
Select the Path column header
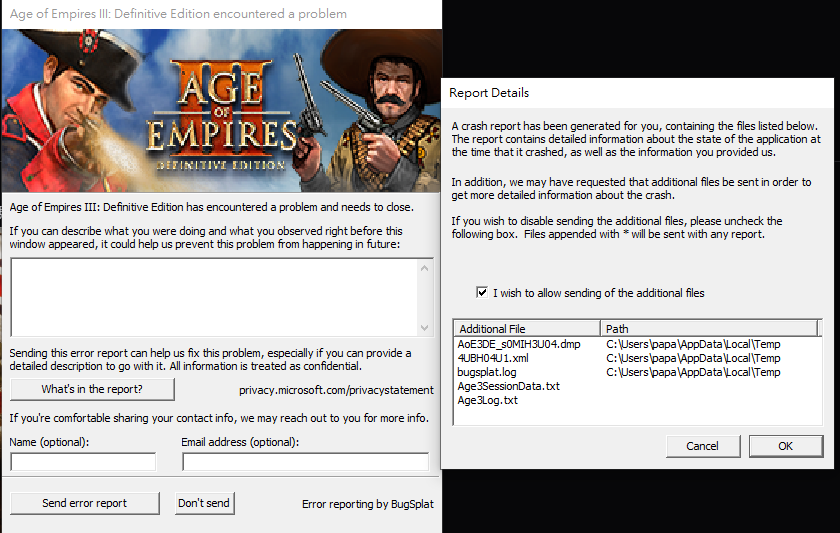click(709, 328)
